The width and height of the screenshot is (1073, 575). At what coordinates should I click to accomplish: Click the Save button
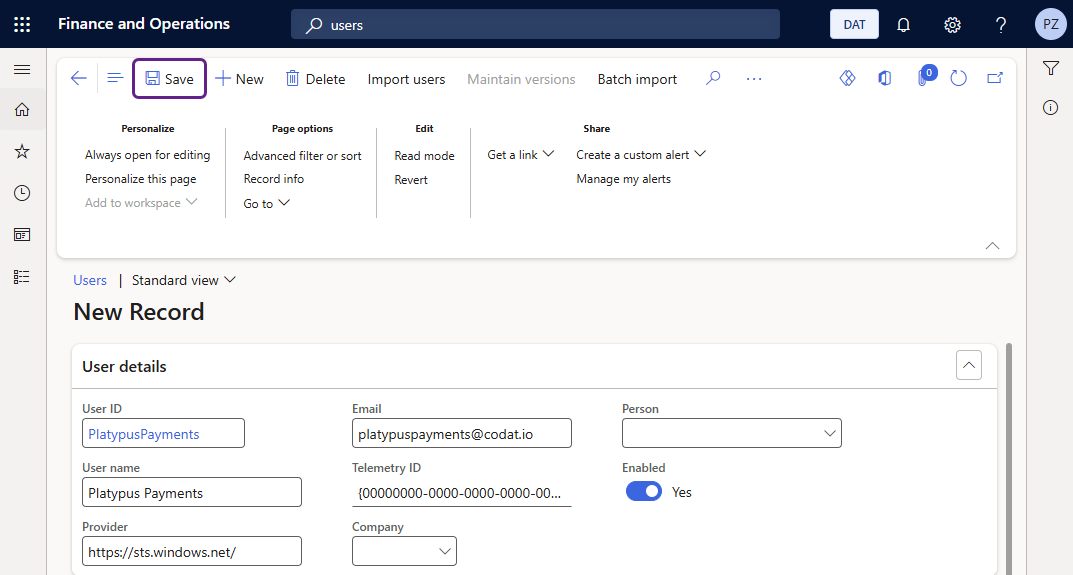(x=169, y=79)
